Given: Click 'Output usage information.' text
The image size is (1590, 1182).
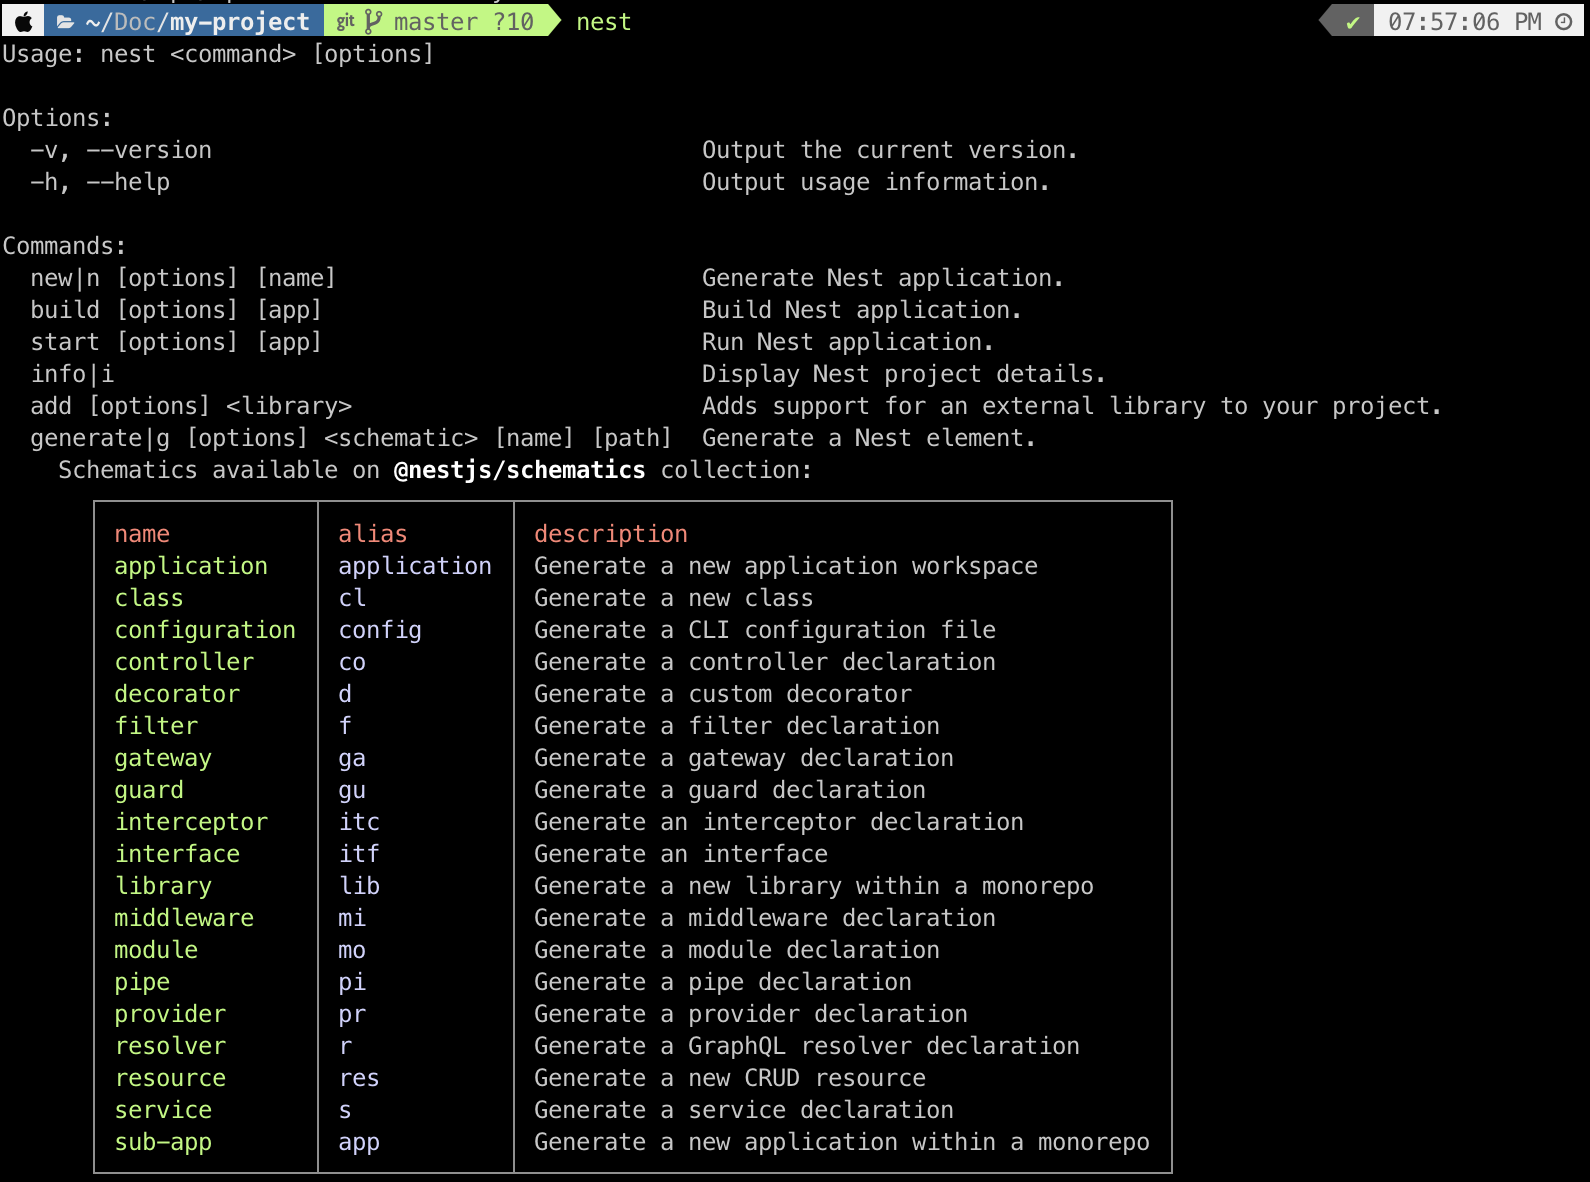Looking at the screenshot, I should coord(876,182).
